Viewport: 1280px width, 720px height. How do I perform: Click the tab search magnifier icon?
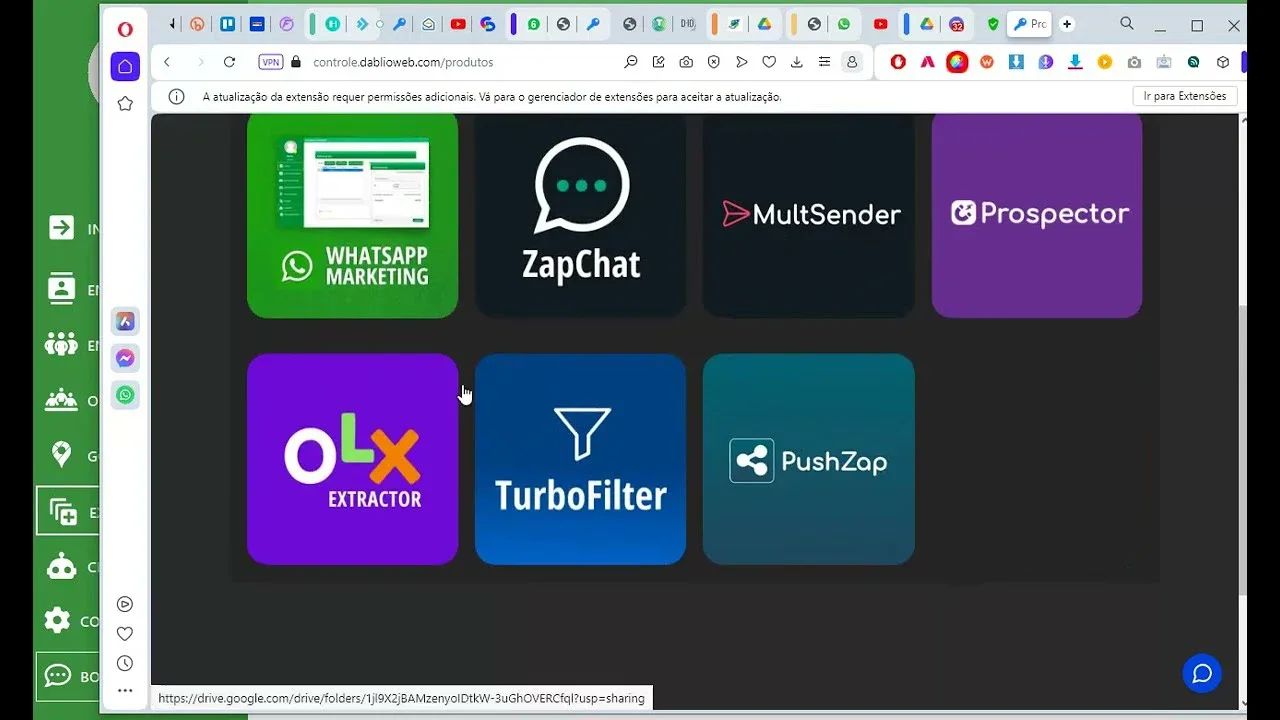click(1127, 24)
